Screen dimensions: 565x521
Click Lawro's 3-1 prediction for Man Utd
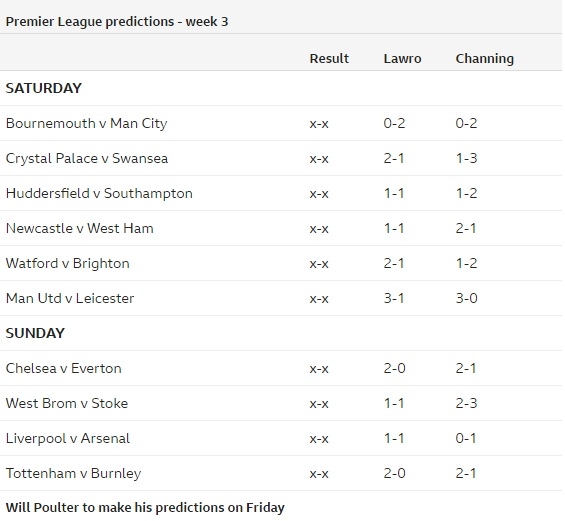coord(393,298)
